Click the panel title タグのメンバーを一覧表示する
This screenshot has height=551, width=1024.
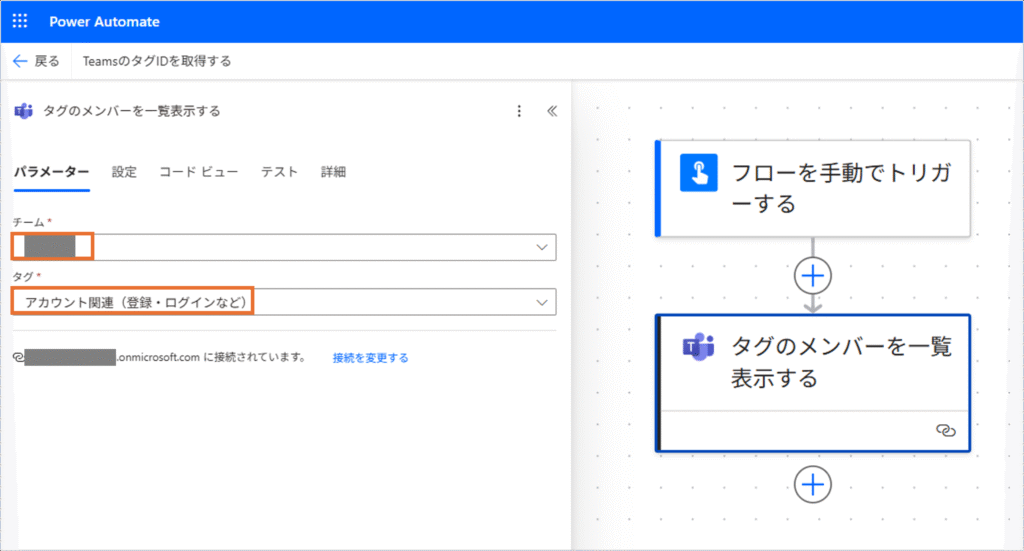(x=132, y=111)
